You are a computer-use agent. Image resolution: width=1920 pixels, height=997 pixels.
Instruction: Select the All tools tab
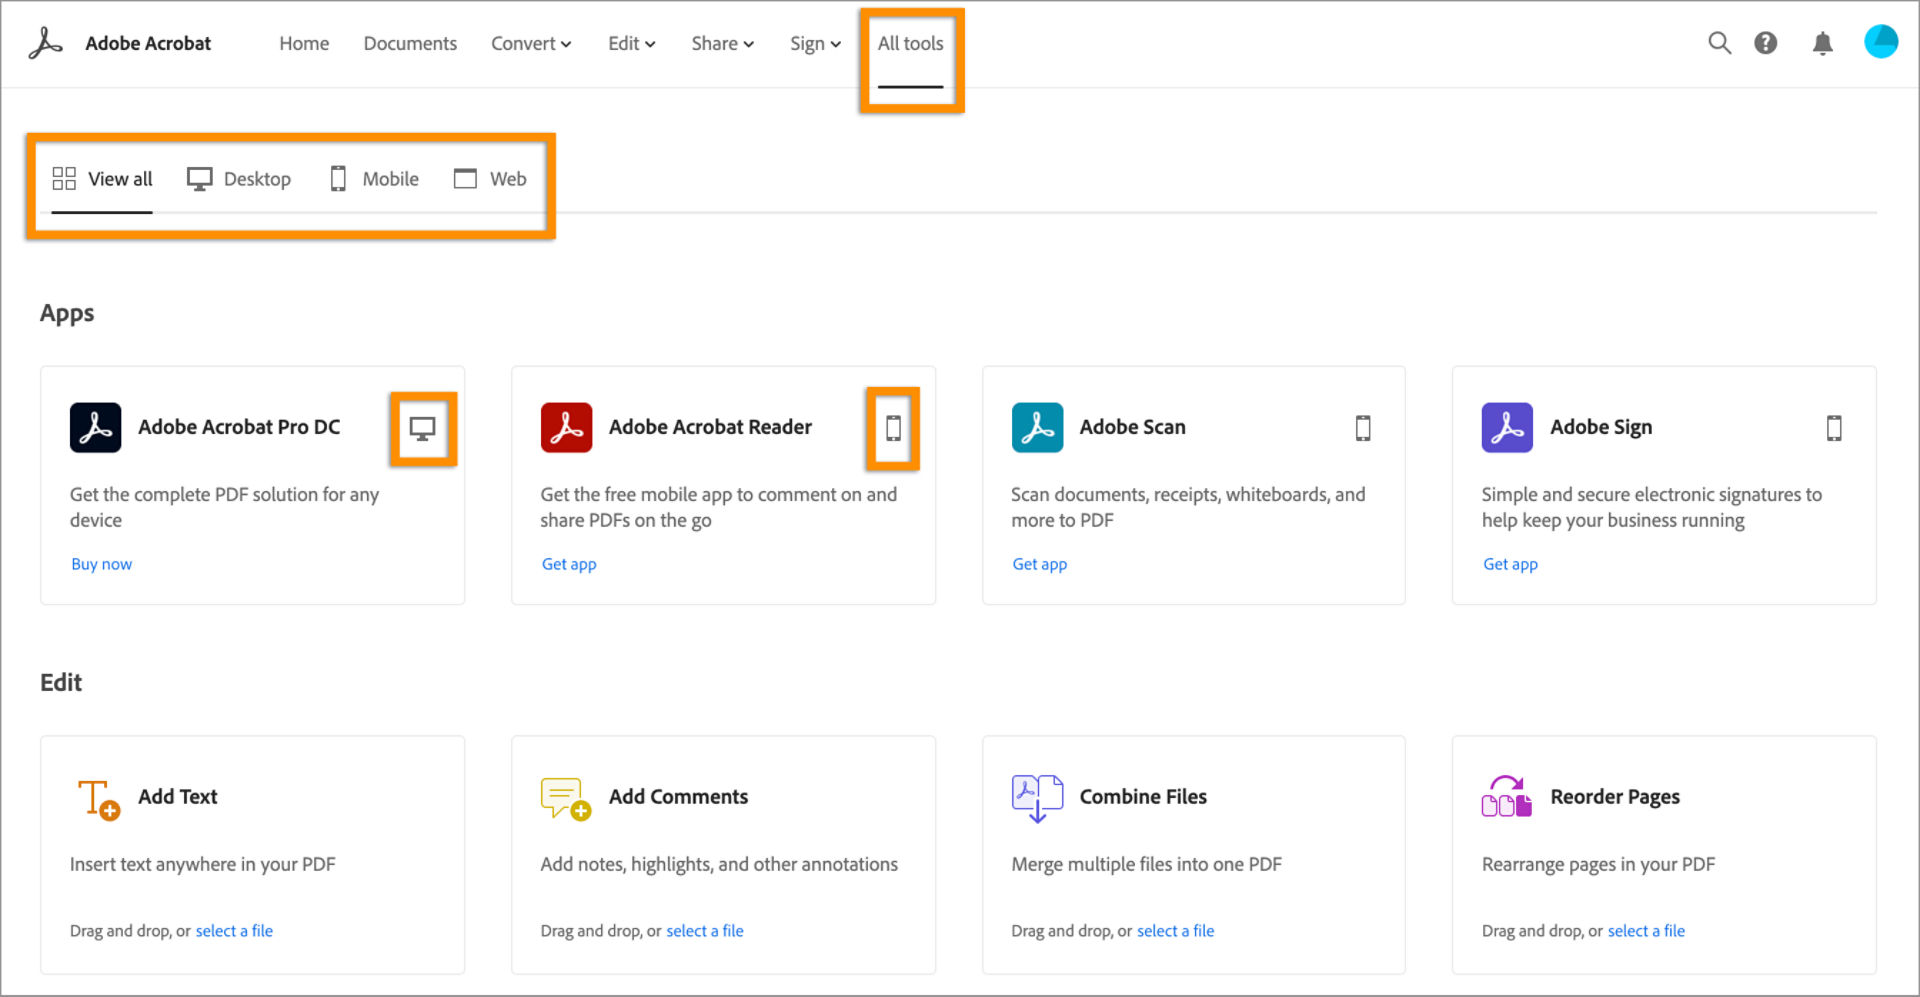[x=911, y=43]
